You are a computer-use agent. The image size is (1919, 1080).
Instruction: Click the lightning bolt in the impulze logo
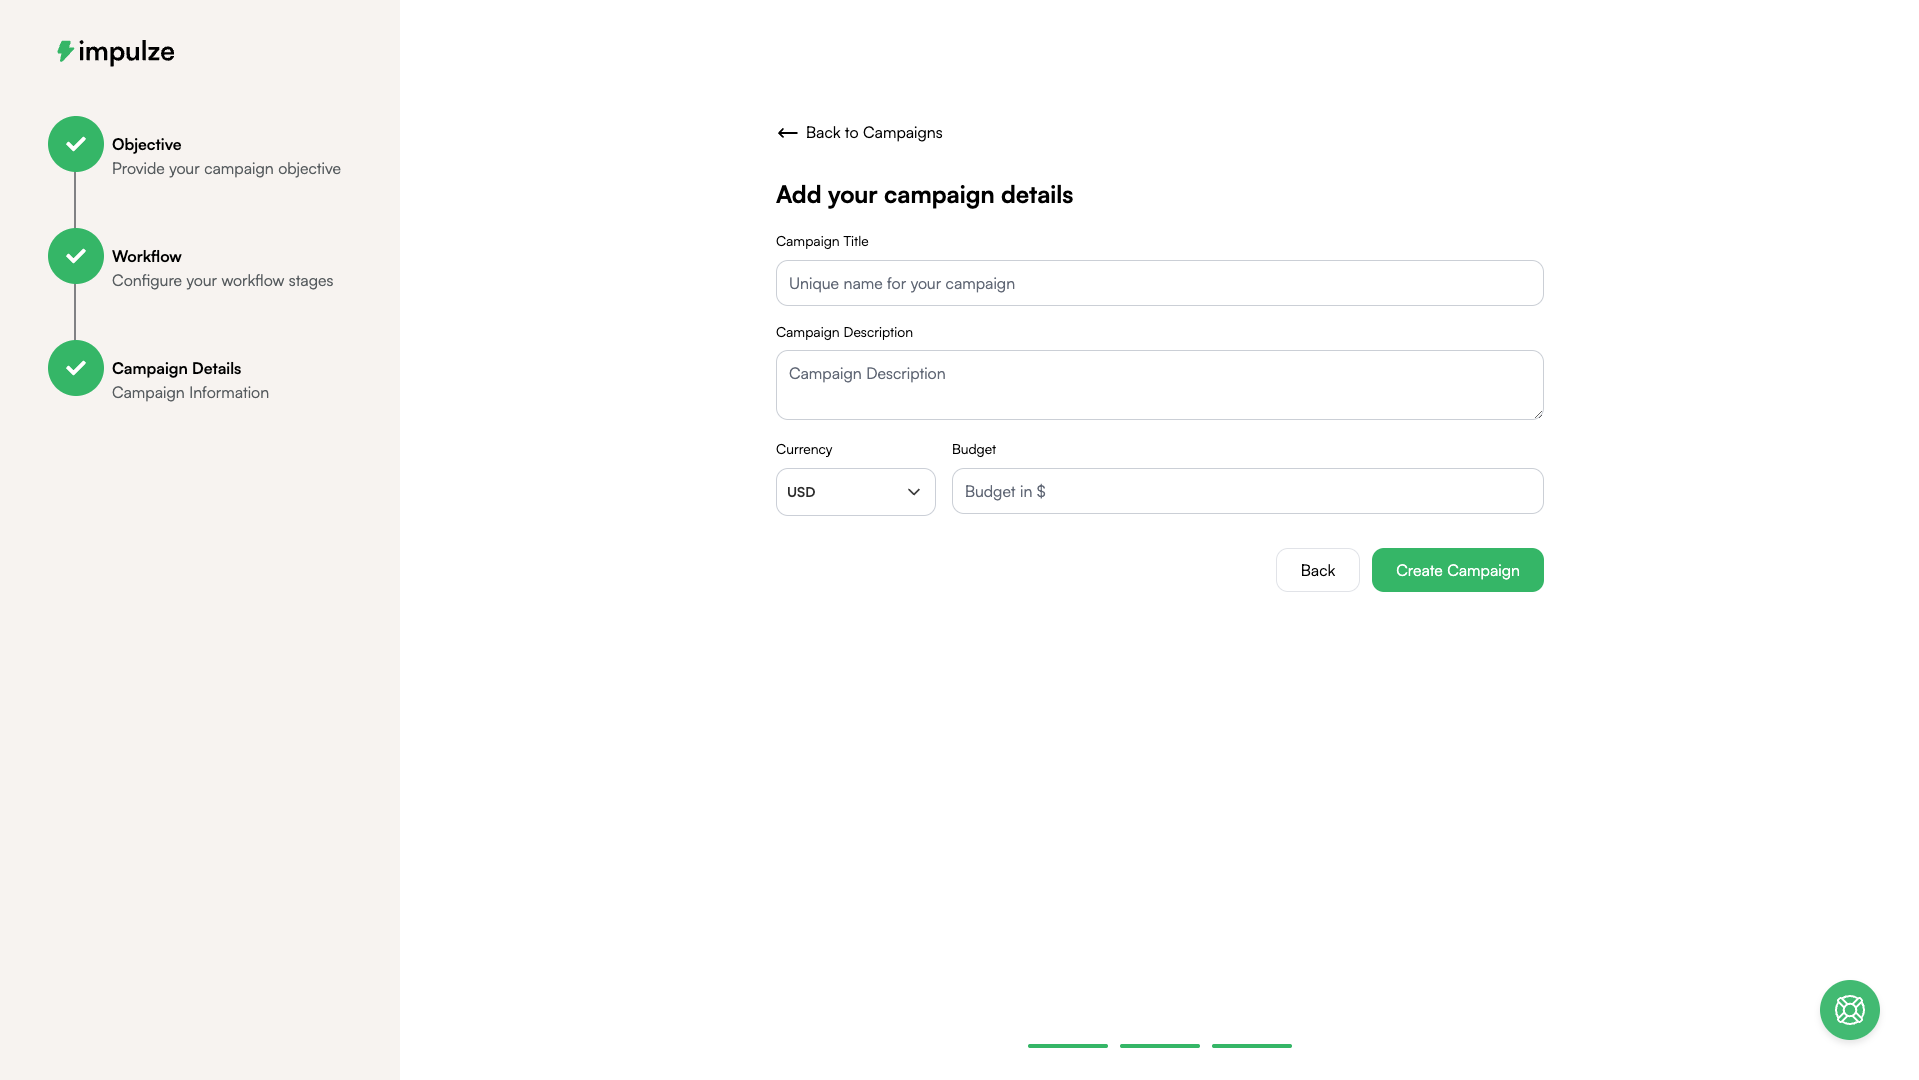point(66,50)
